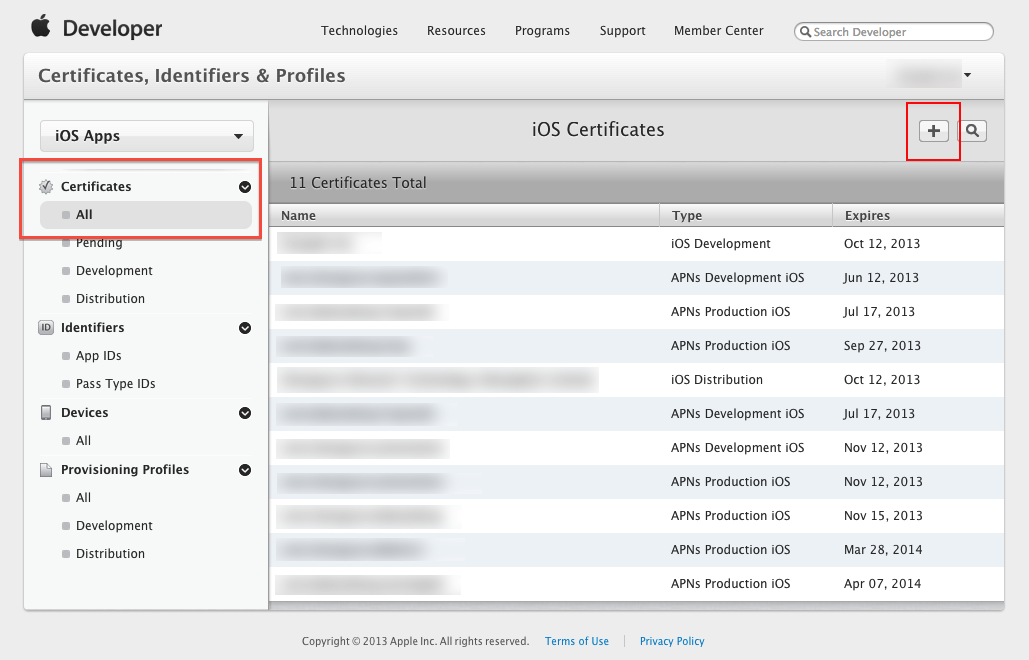This screenshot has width=1029, height=660.
Task: Open certificate search magnifier button
Action: pos(972,131)
